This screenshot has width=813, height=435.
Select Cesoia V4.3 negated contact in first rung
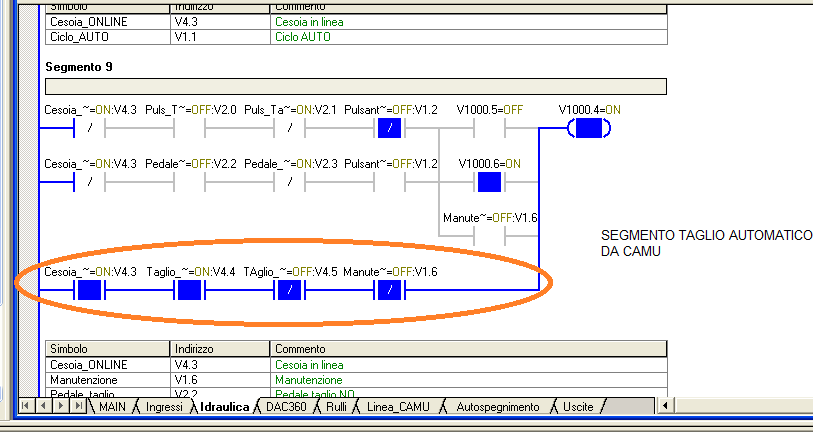[89, 128]
